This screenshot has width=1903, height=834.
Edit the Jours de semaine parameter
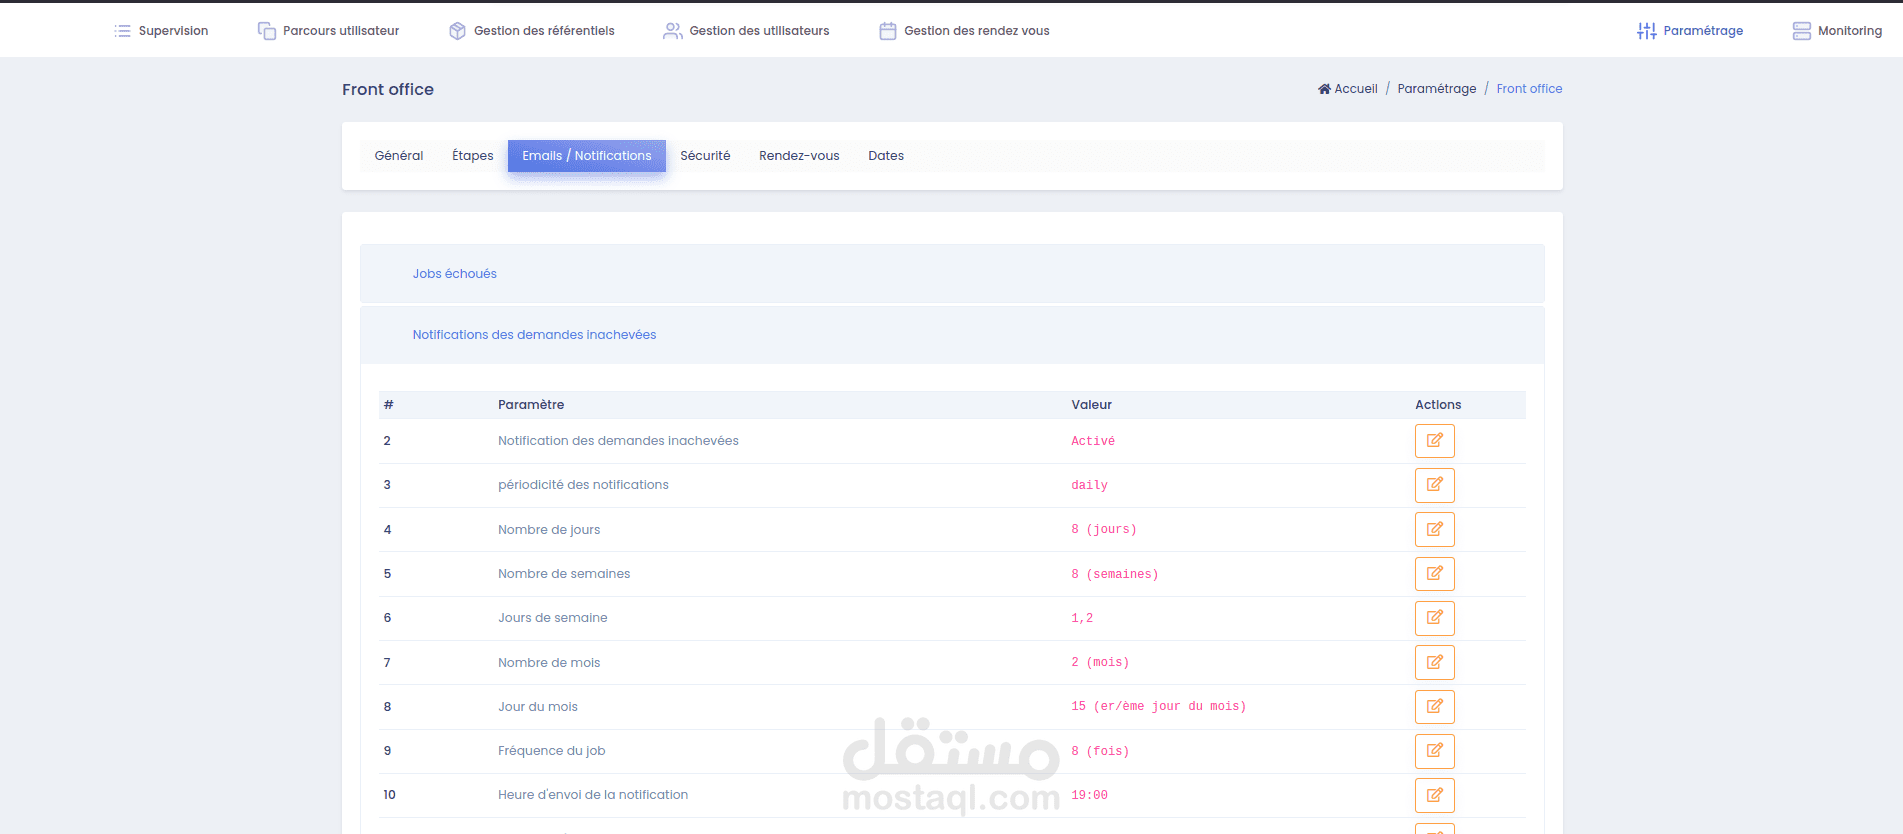(x=1434, y=618)
